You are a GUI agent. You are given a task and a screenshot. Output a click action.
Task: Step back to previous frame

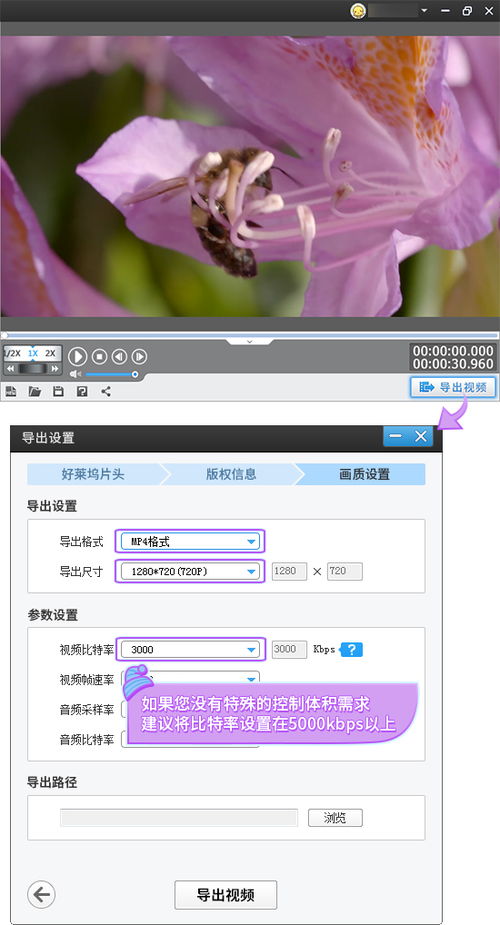120,356
